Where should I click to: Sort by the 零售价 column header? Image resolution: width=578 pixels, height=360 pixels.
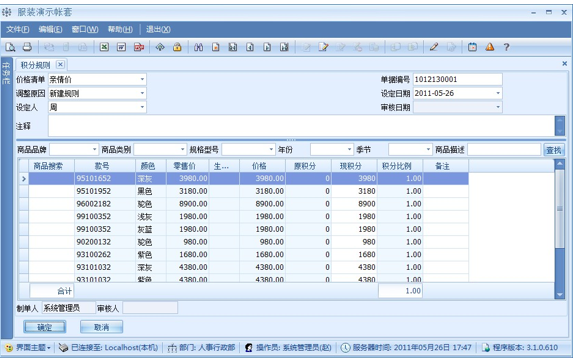pos(188,166)
